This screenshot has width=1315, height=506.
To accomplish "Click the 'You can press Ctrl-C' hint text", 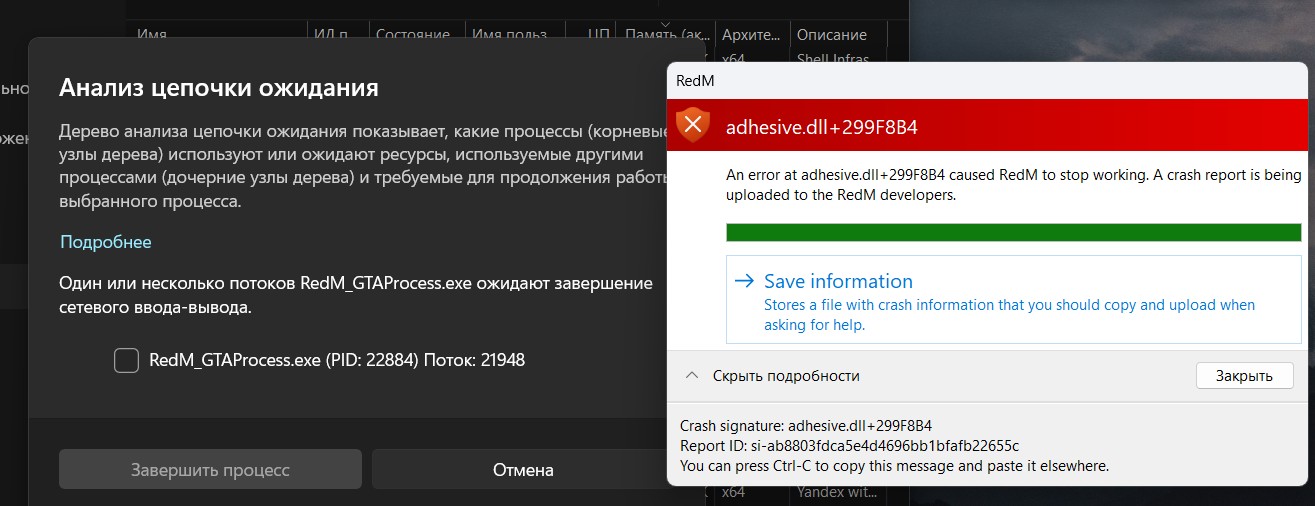I will 894,465.
